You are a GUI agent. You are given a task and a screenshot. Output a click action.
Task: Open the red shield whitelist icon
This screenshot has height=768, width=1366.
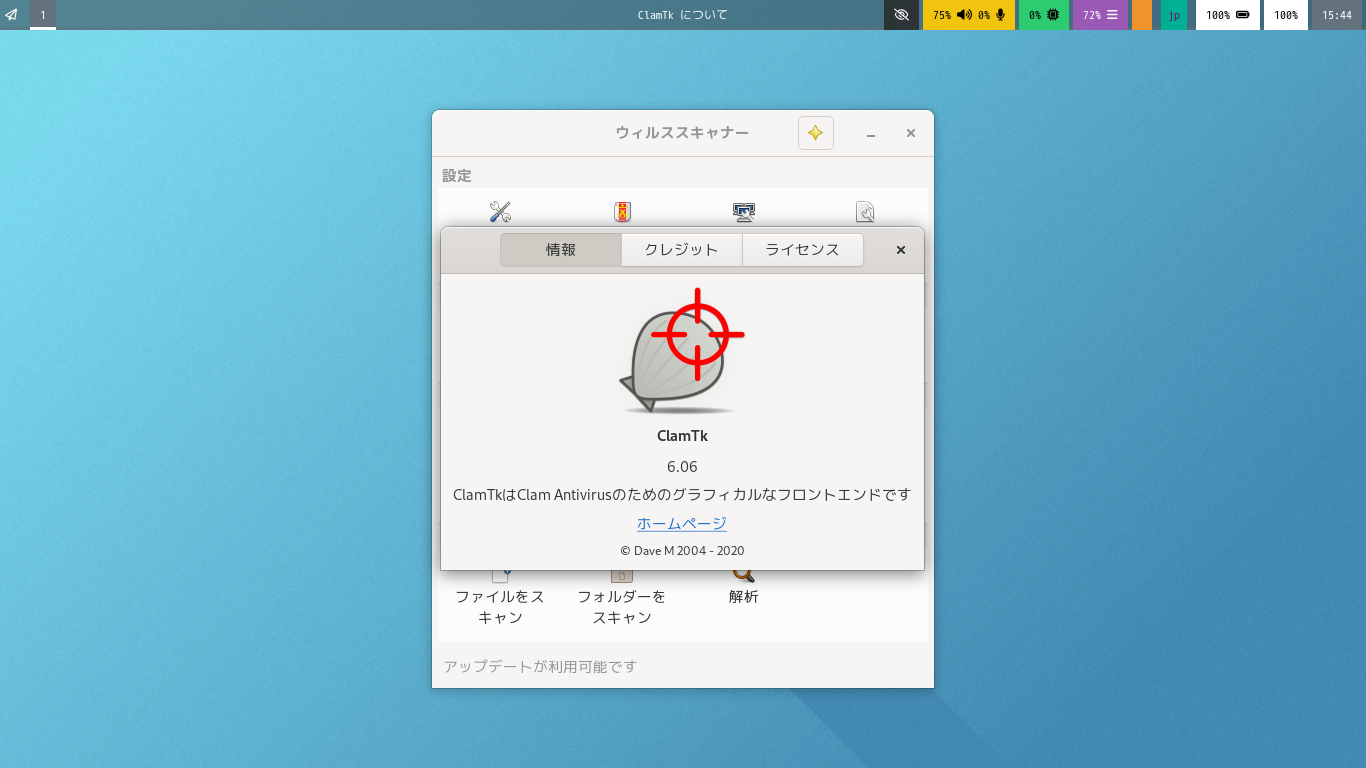[x=622, y=212]
